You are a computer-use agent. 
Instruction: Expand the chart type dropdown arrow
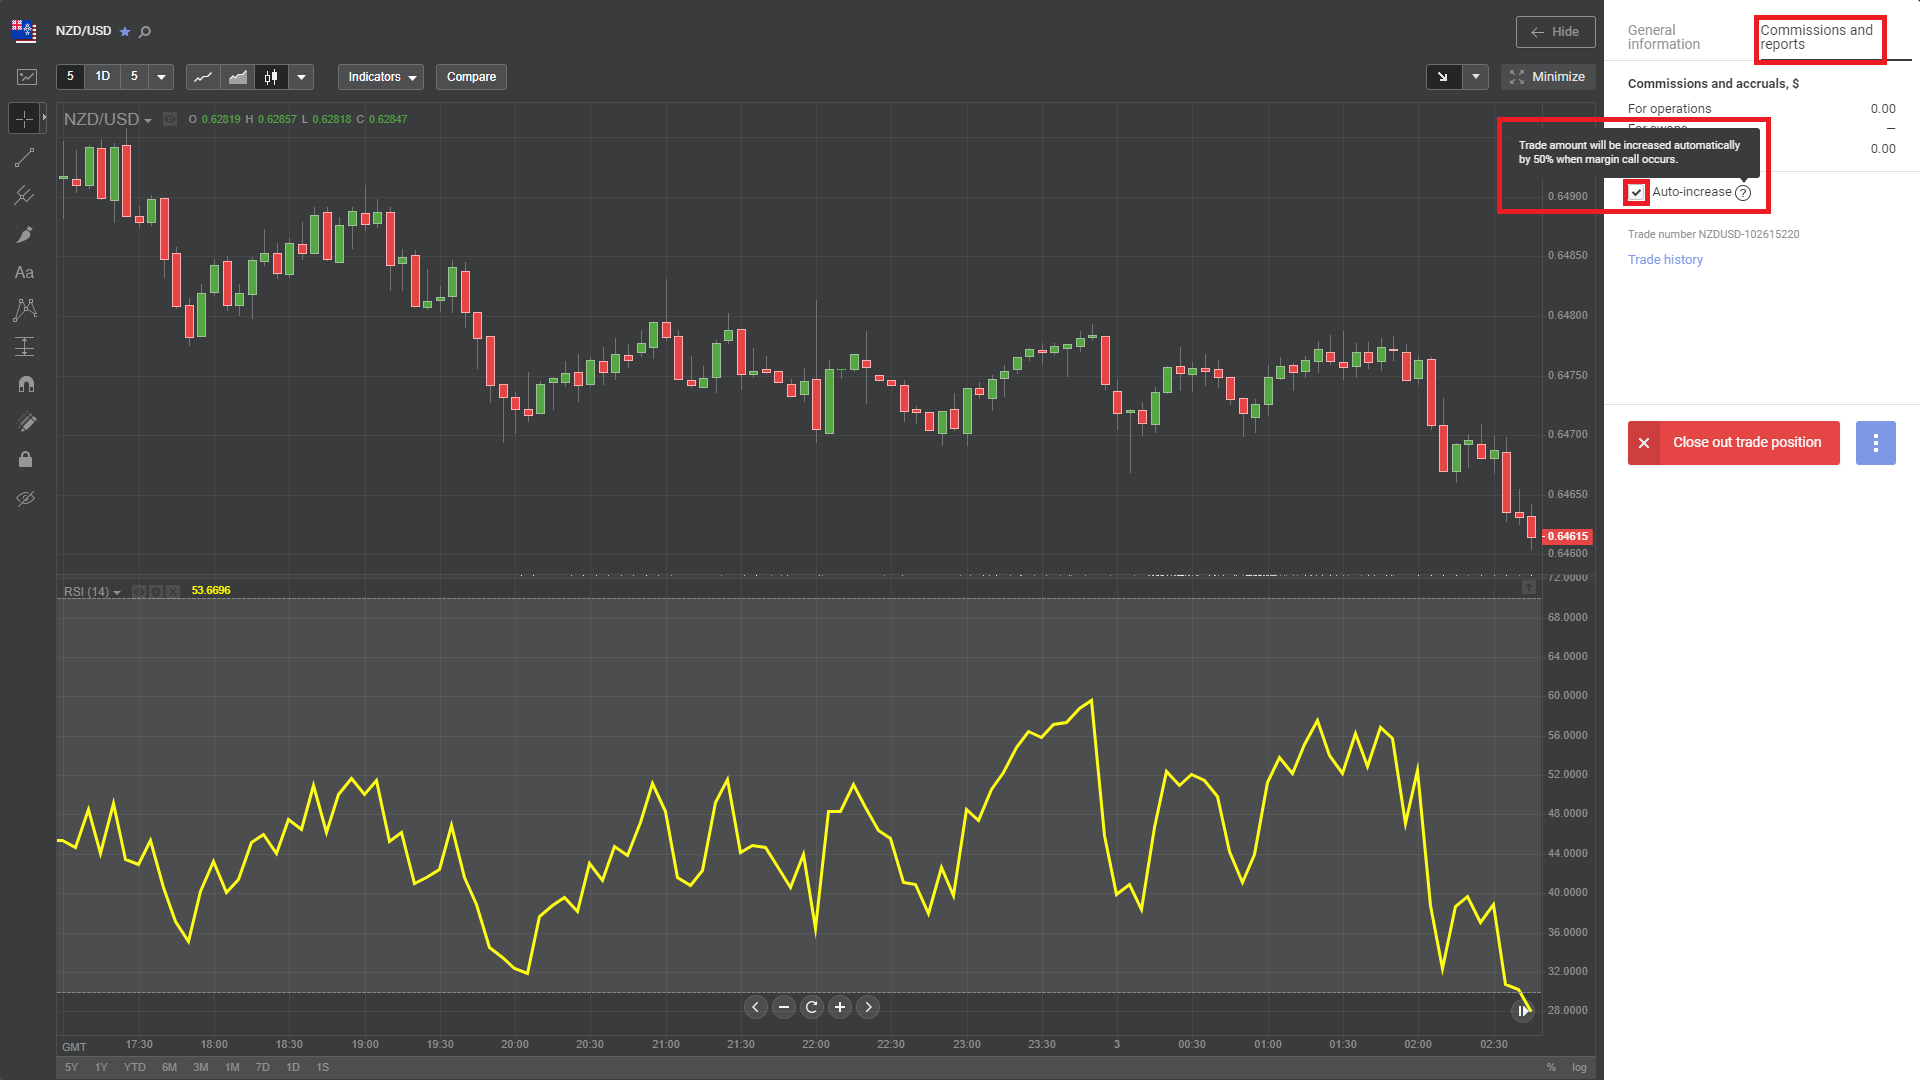point(301,77)
